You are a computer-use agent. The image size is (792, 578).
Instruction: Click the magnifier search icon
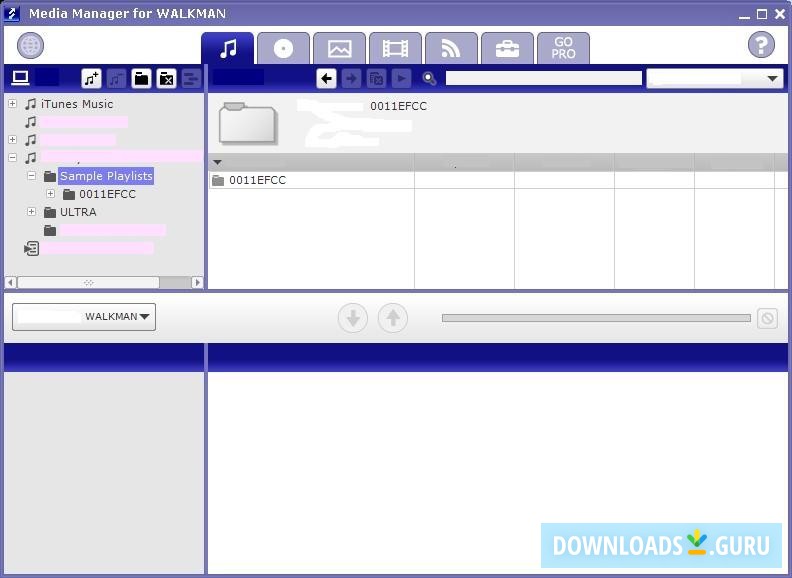(x=429, y=78)
